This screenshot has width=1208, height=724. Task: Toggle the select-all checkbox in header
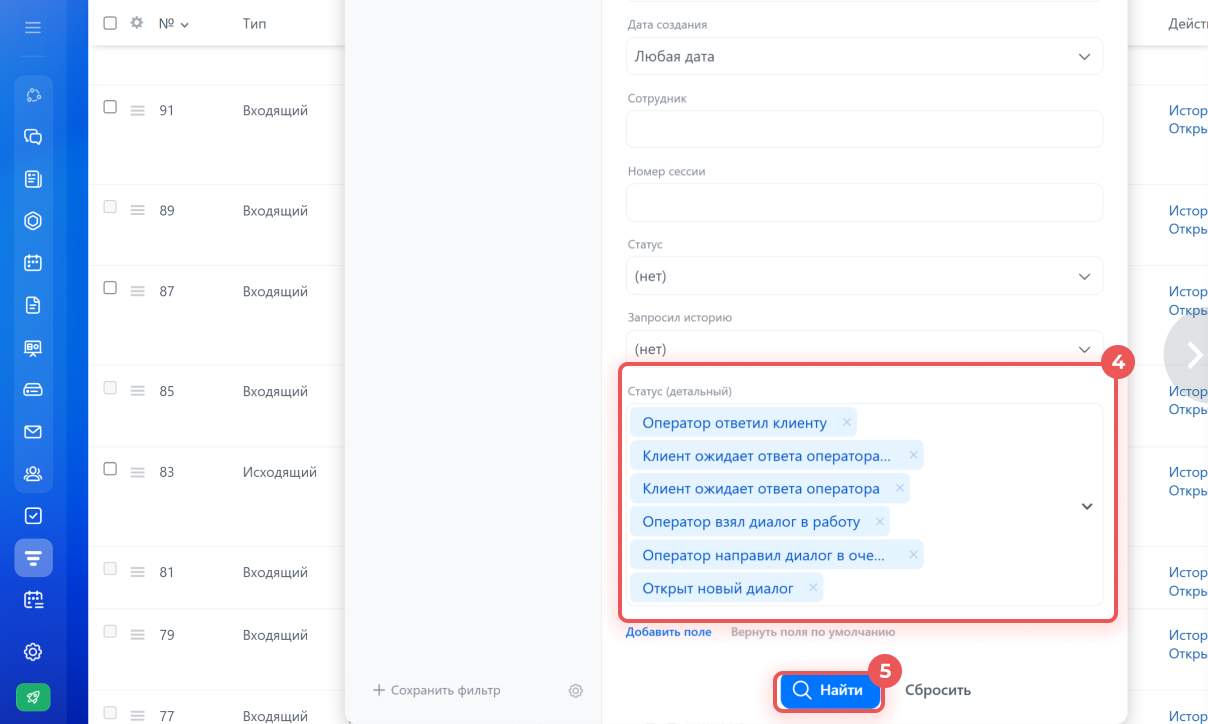coord(110,22)
